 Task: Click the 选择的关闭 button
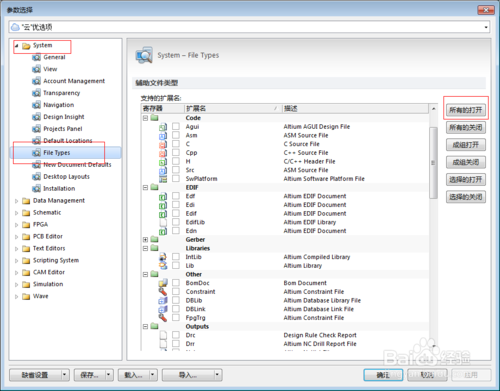(466, 197)
